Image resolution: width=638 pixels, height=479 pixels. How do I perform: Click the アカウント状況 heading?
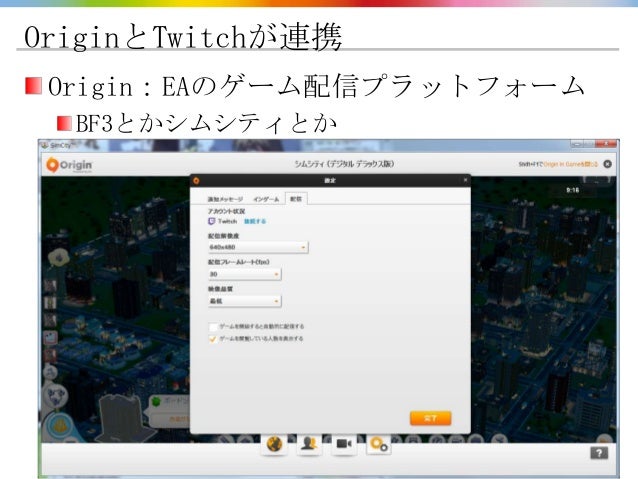coord(226,211)
